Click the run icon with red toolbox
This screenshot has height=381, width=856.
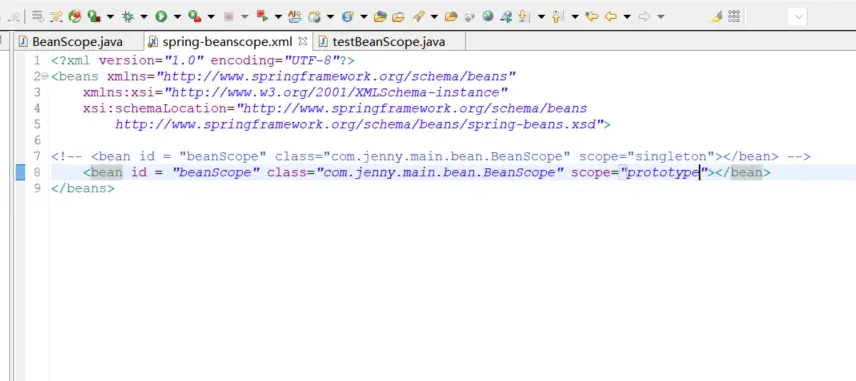(194, 16)
